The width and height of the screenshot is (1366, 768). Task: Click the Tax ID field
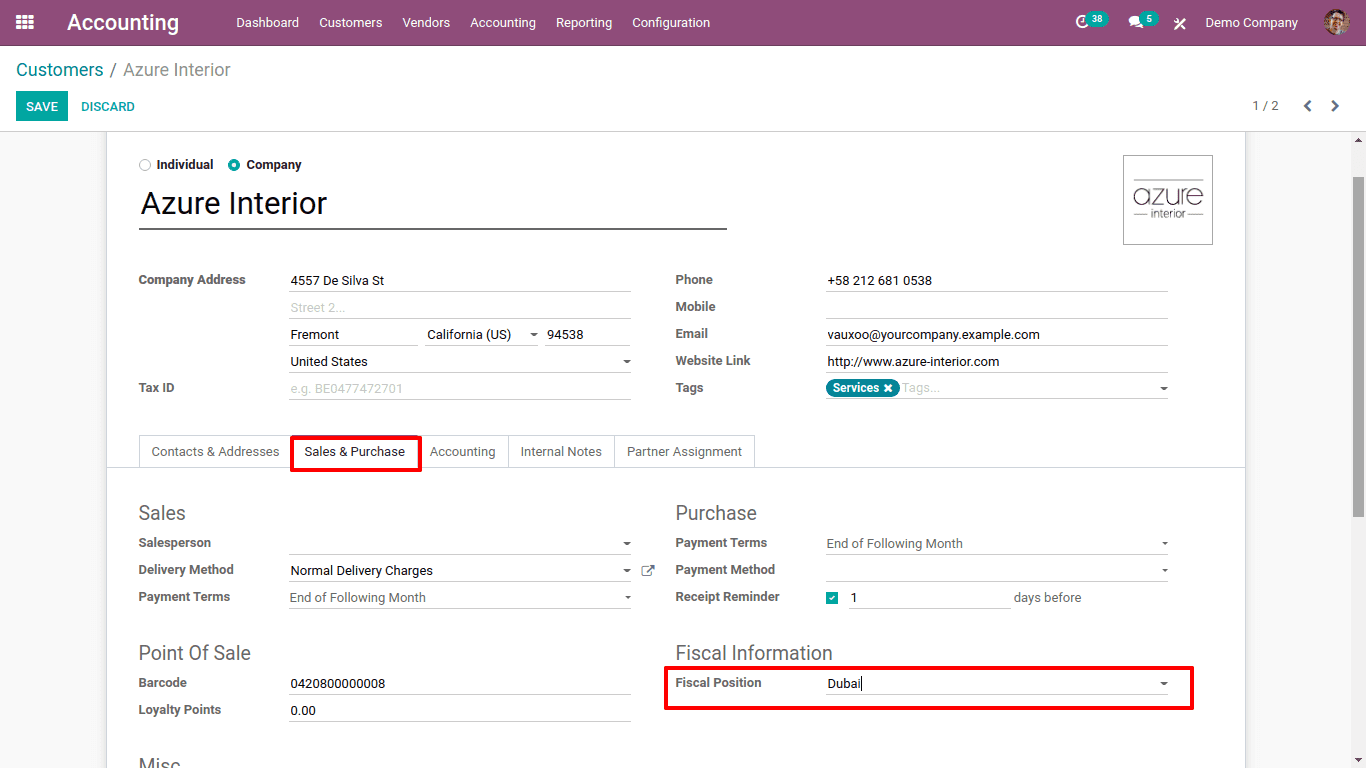[460, 389]
